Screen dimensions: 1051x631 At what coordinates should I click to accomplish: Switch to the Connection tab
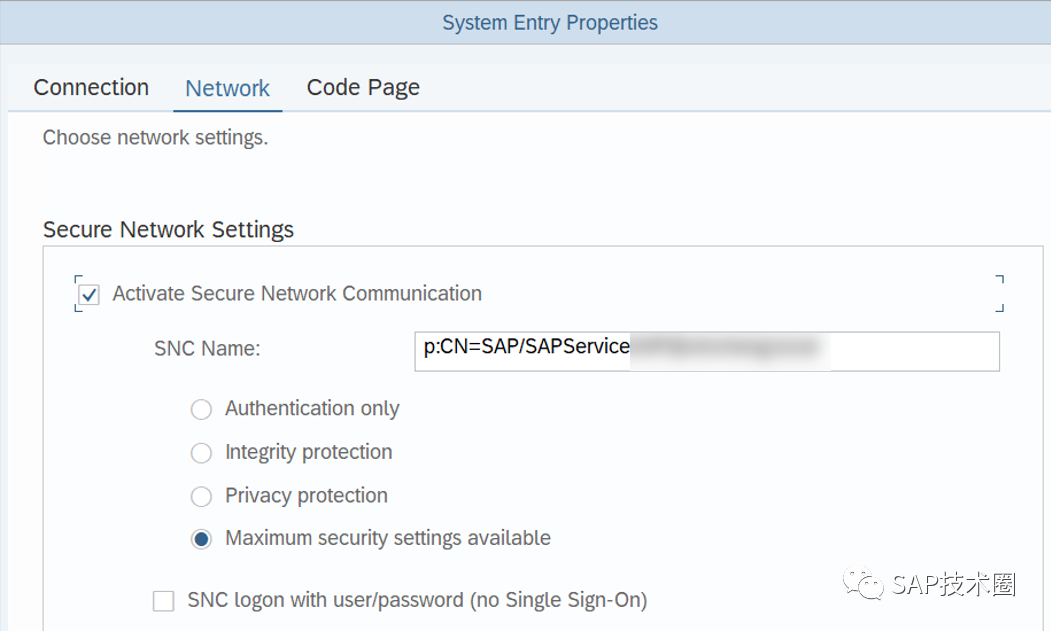pyautogui.click(x=91, y=87)
